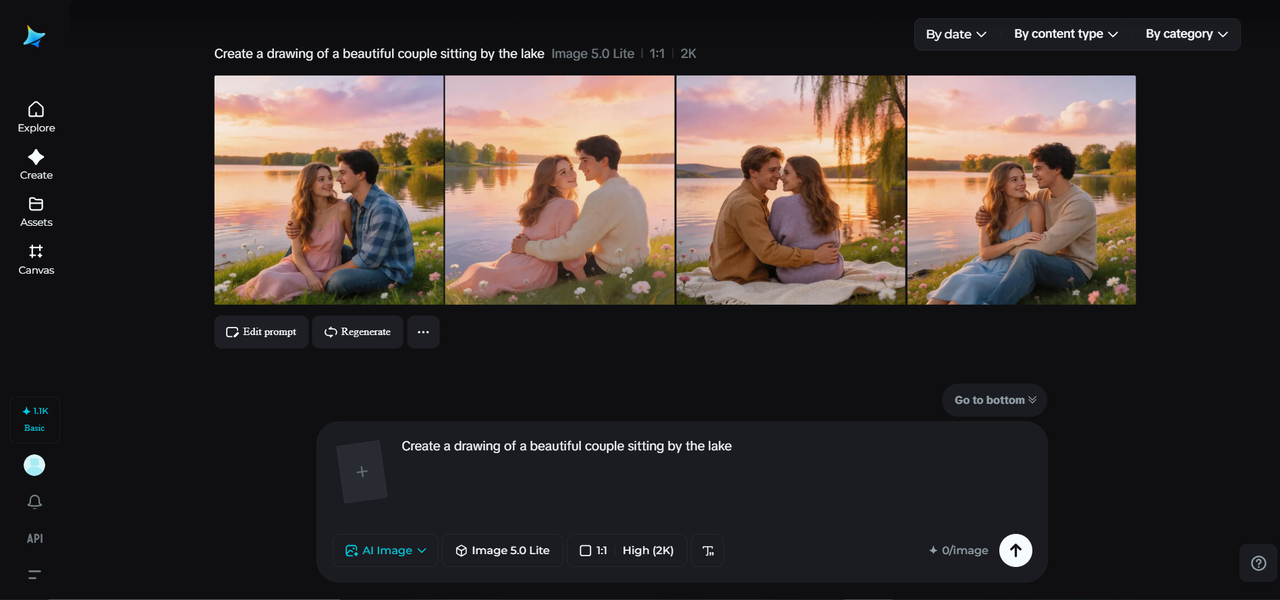Open the AI Image mode dropdown
Screen dimensions: 1280x600
(386, 550)
